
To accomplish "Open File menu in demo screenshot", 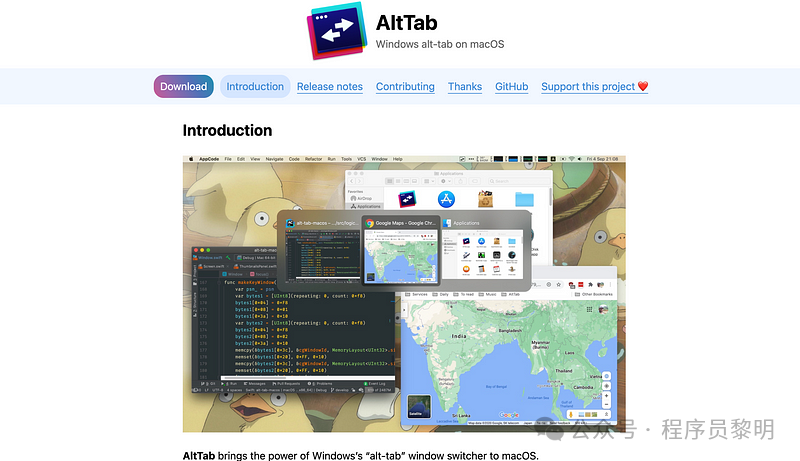I will point(228,159).
